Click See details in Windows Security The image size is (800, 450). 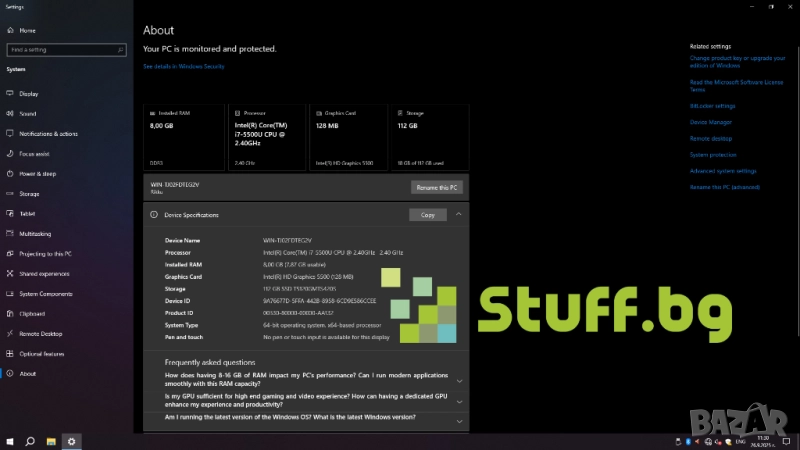point(184,67)
